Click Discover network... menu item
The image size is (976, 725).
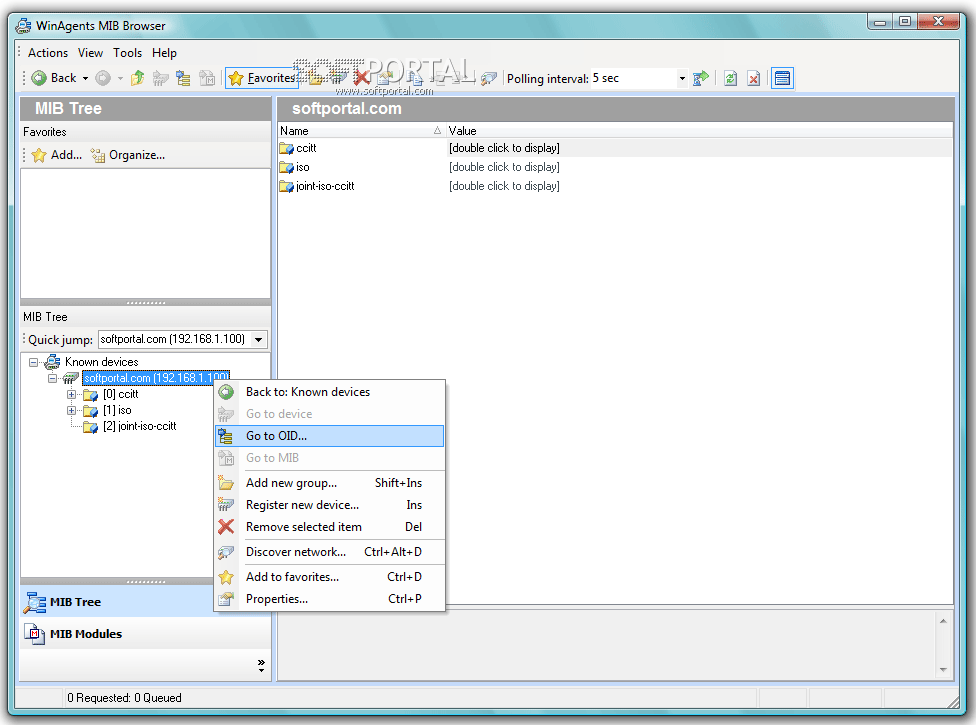coord(329,551)
